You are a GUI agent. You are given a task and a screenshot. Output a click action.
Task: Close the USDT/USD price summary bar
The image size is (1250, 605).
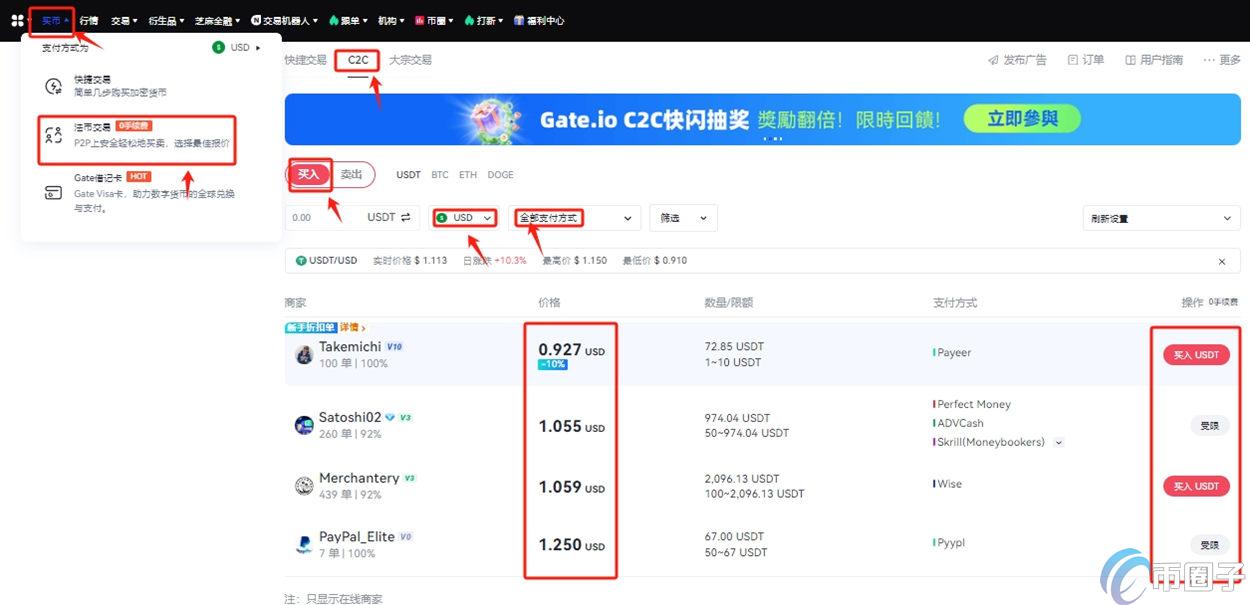(x=1221, y=260)
